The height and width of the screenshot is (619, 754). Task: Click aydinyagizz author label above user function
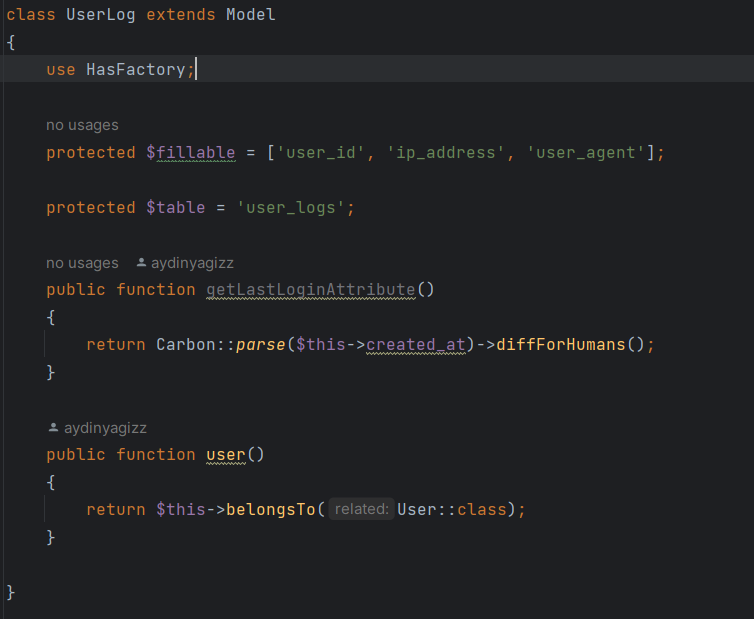click(105, 428)
